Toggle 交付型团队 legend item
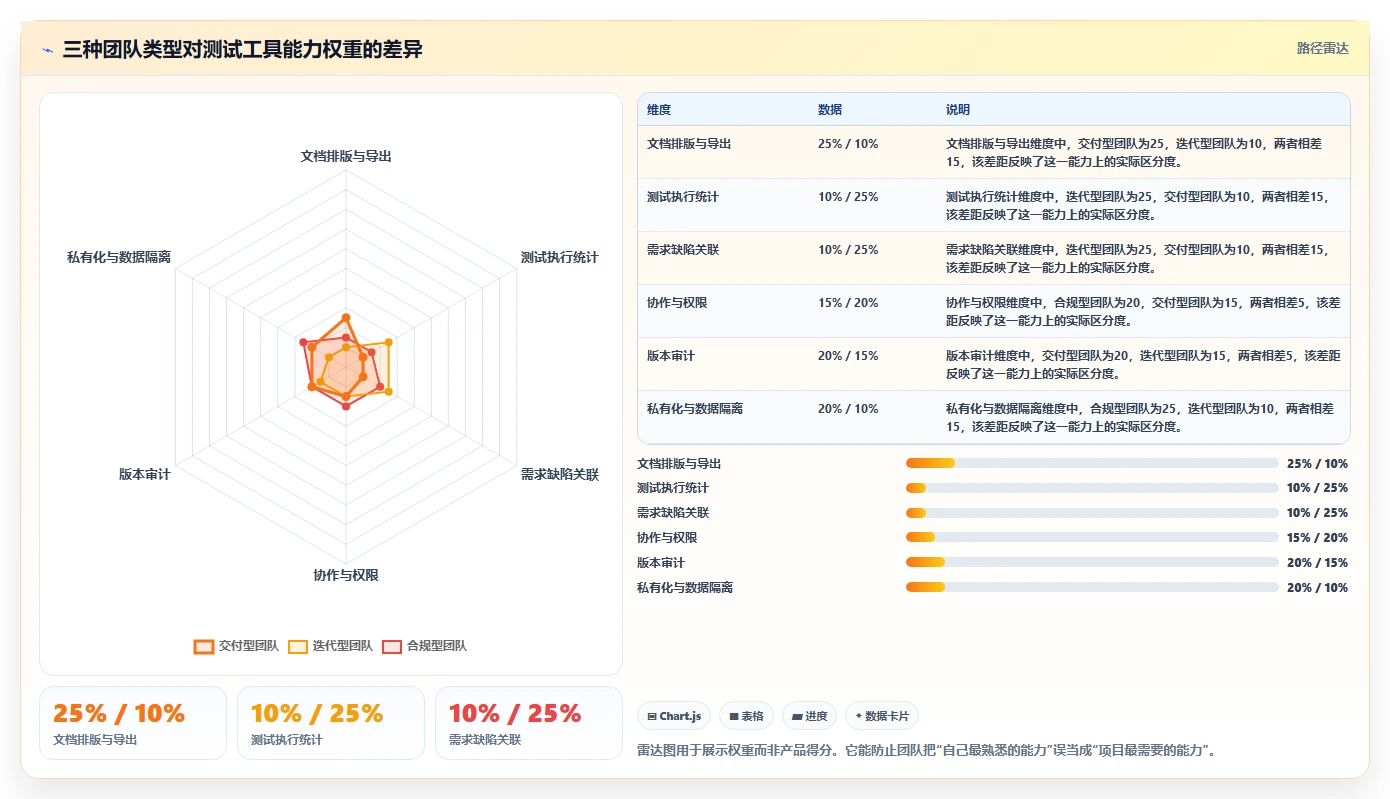The height and width of the screenshot is (799, 1390). coord(236,646)
